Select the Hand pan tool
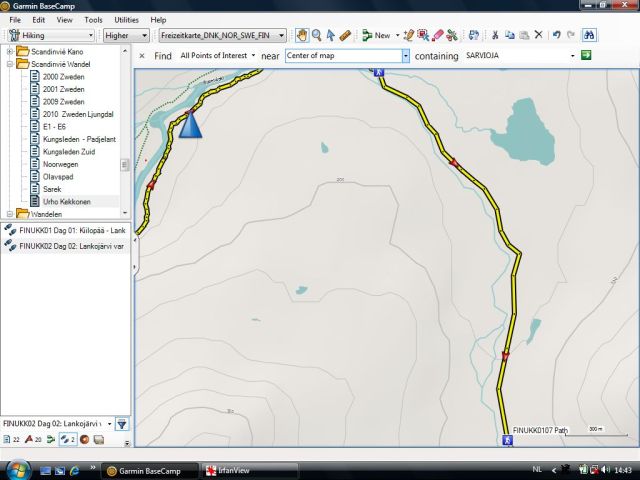This screenshot has width=640, height=480. point(301,35)
